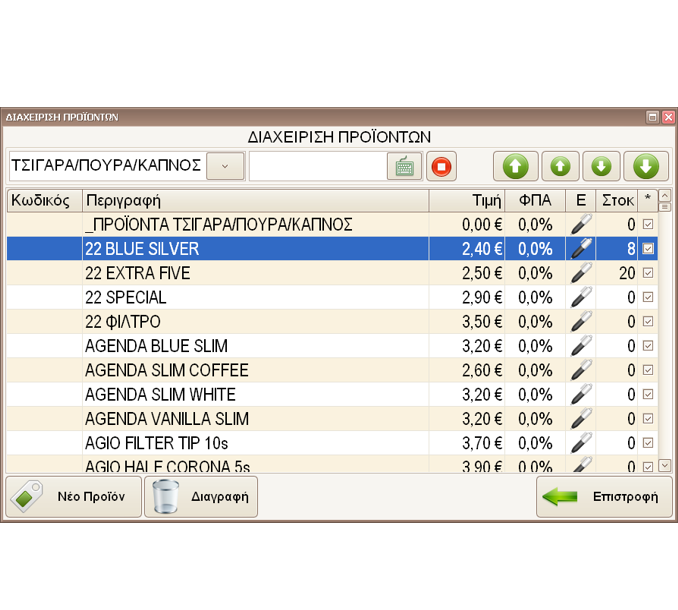
Task: Open the on-screen keyboard icon
Action: pos(404,166)
